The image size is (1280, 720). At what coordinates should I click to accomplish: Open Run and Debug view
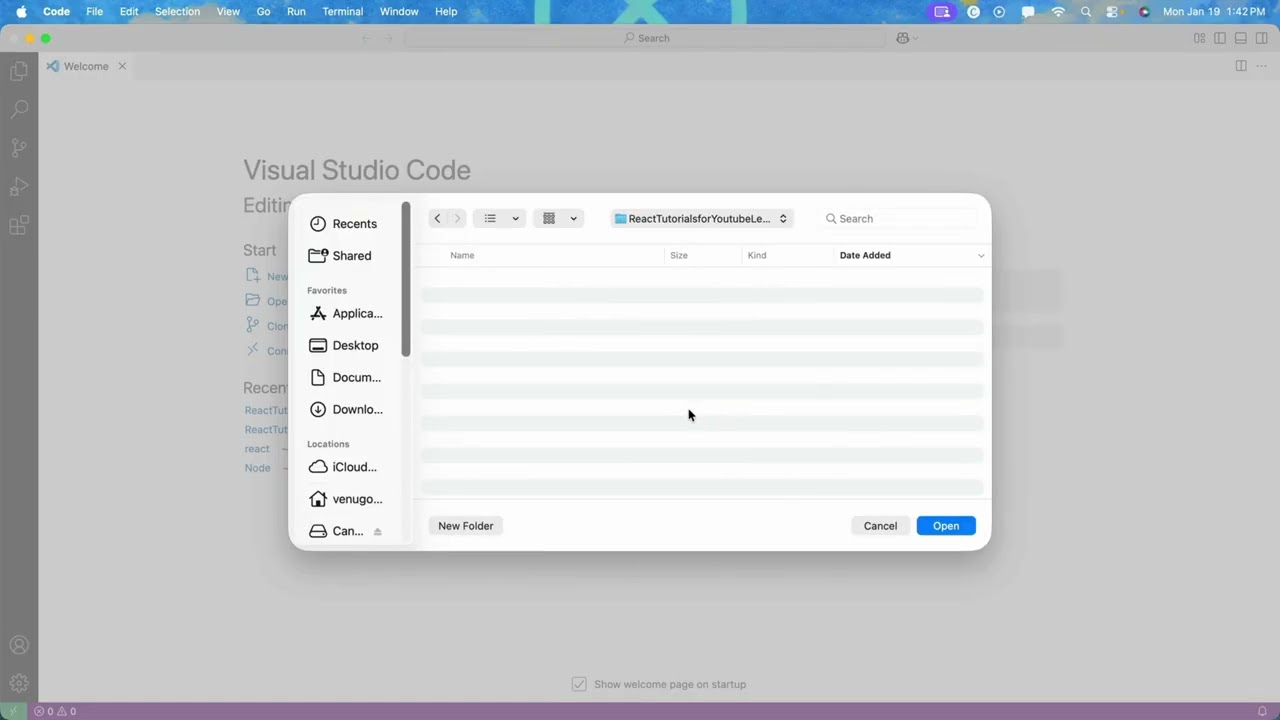tap(18, 187)
